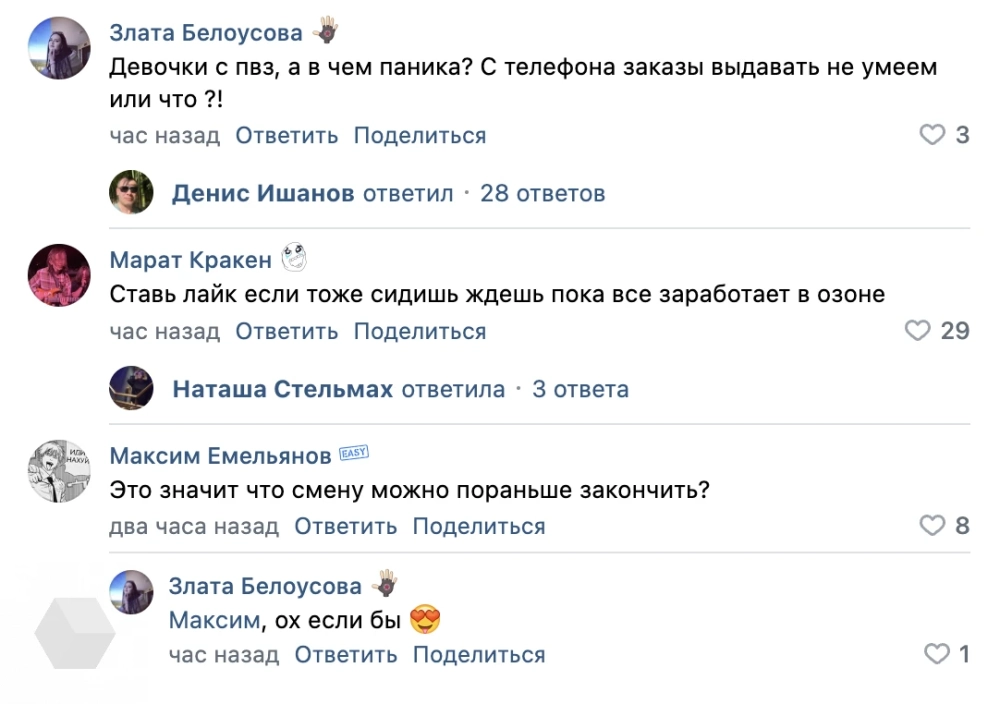Click Денис Ишанов's small avatar
Viewport: 1000px width, 704px height.
coord(131,192)
